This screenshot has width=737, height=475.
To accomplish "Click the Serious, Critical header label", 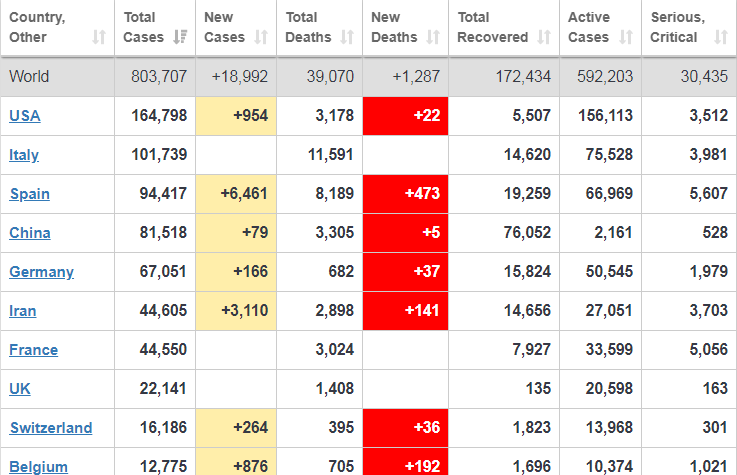I will pyautogui.click(x=677, y=27).
